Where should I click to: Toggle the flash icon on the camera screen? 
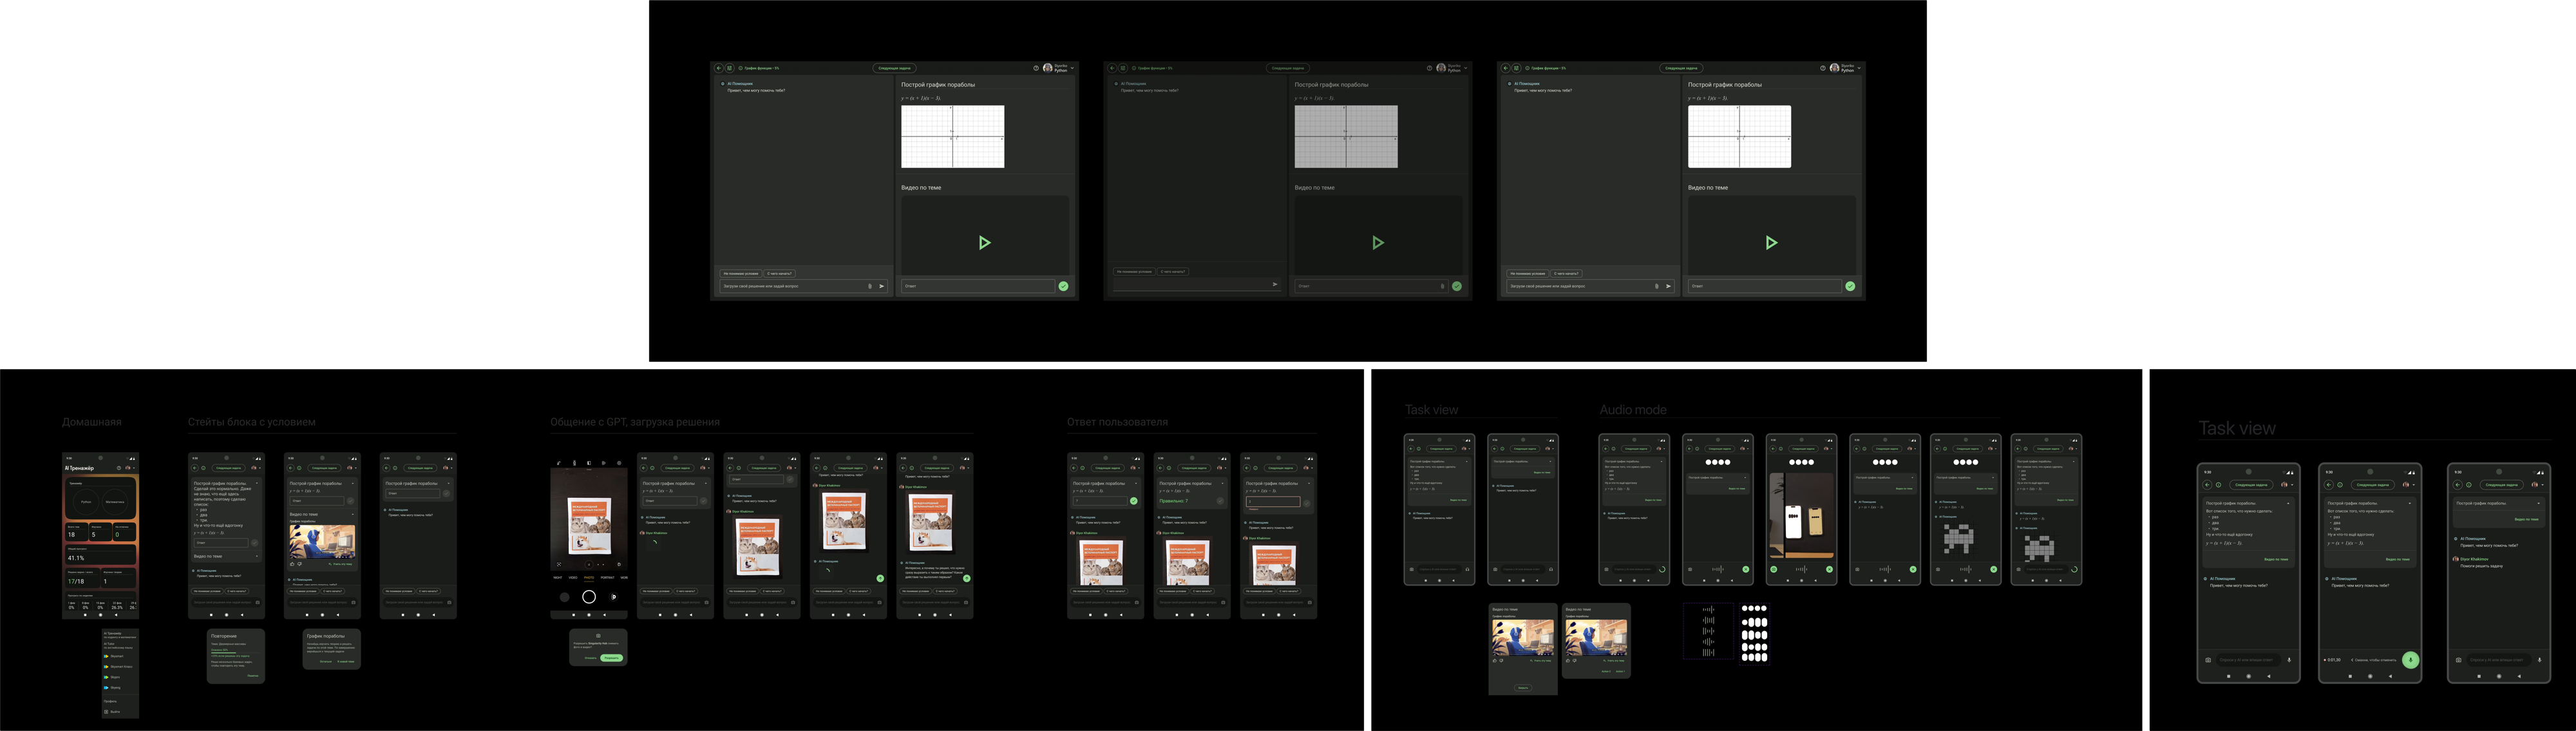pos(558,463)
